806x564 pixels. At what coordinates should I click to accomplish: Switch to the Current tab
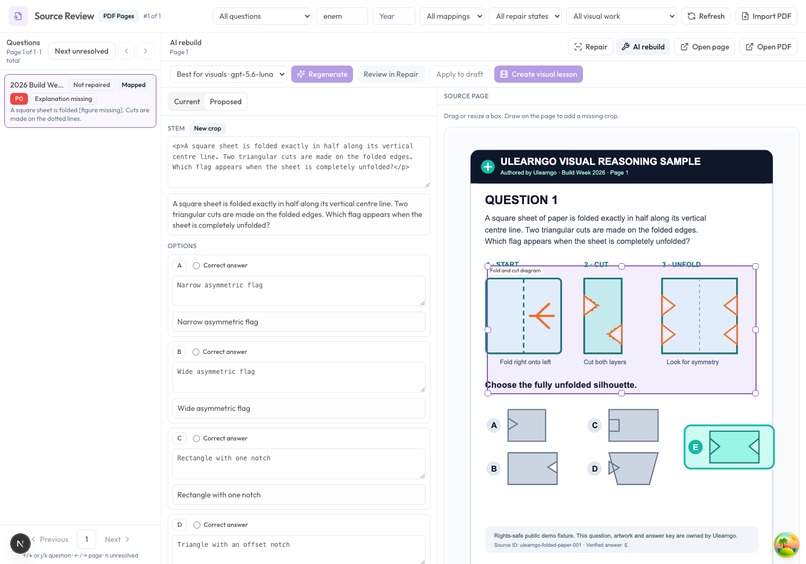[187, 102]
